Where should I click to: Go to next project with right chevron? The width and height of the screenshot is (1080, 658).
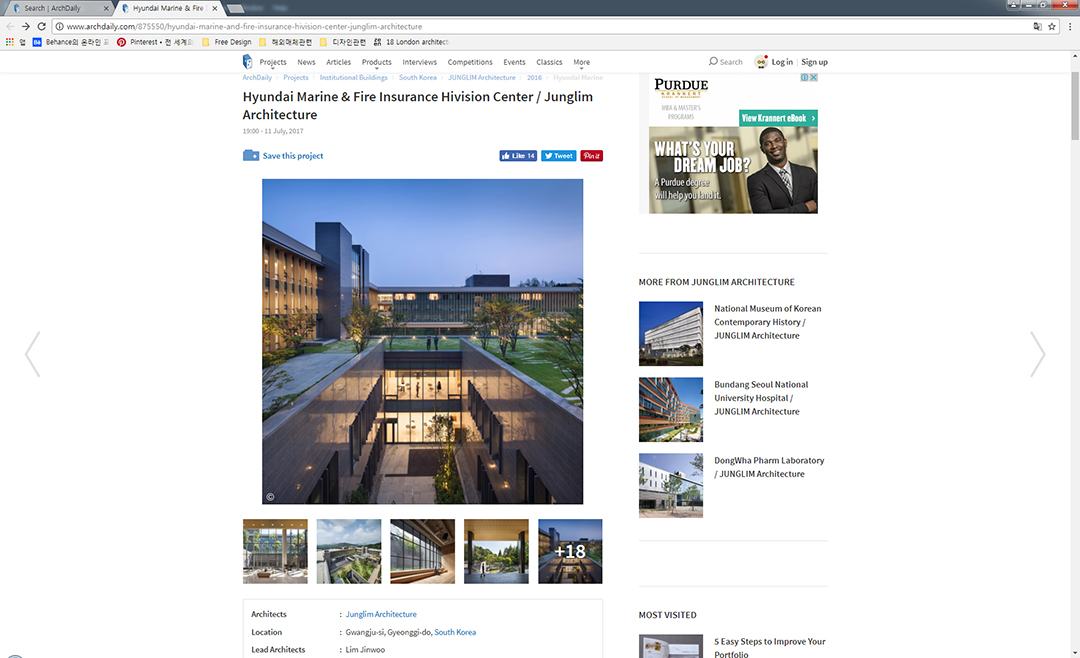pos(1037,354)
